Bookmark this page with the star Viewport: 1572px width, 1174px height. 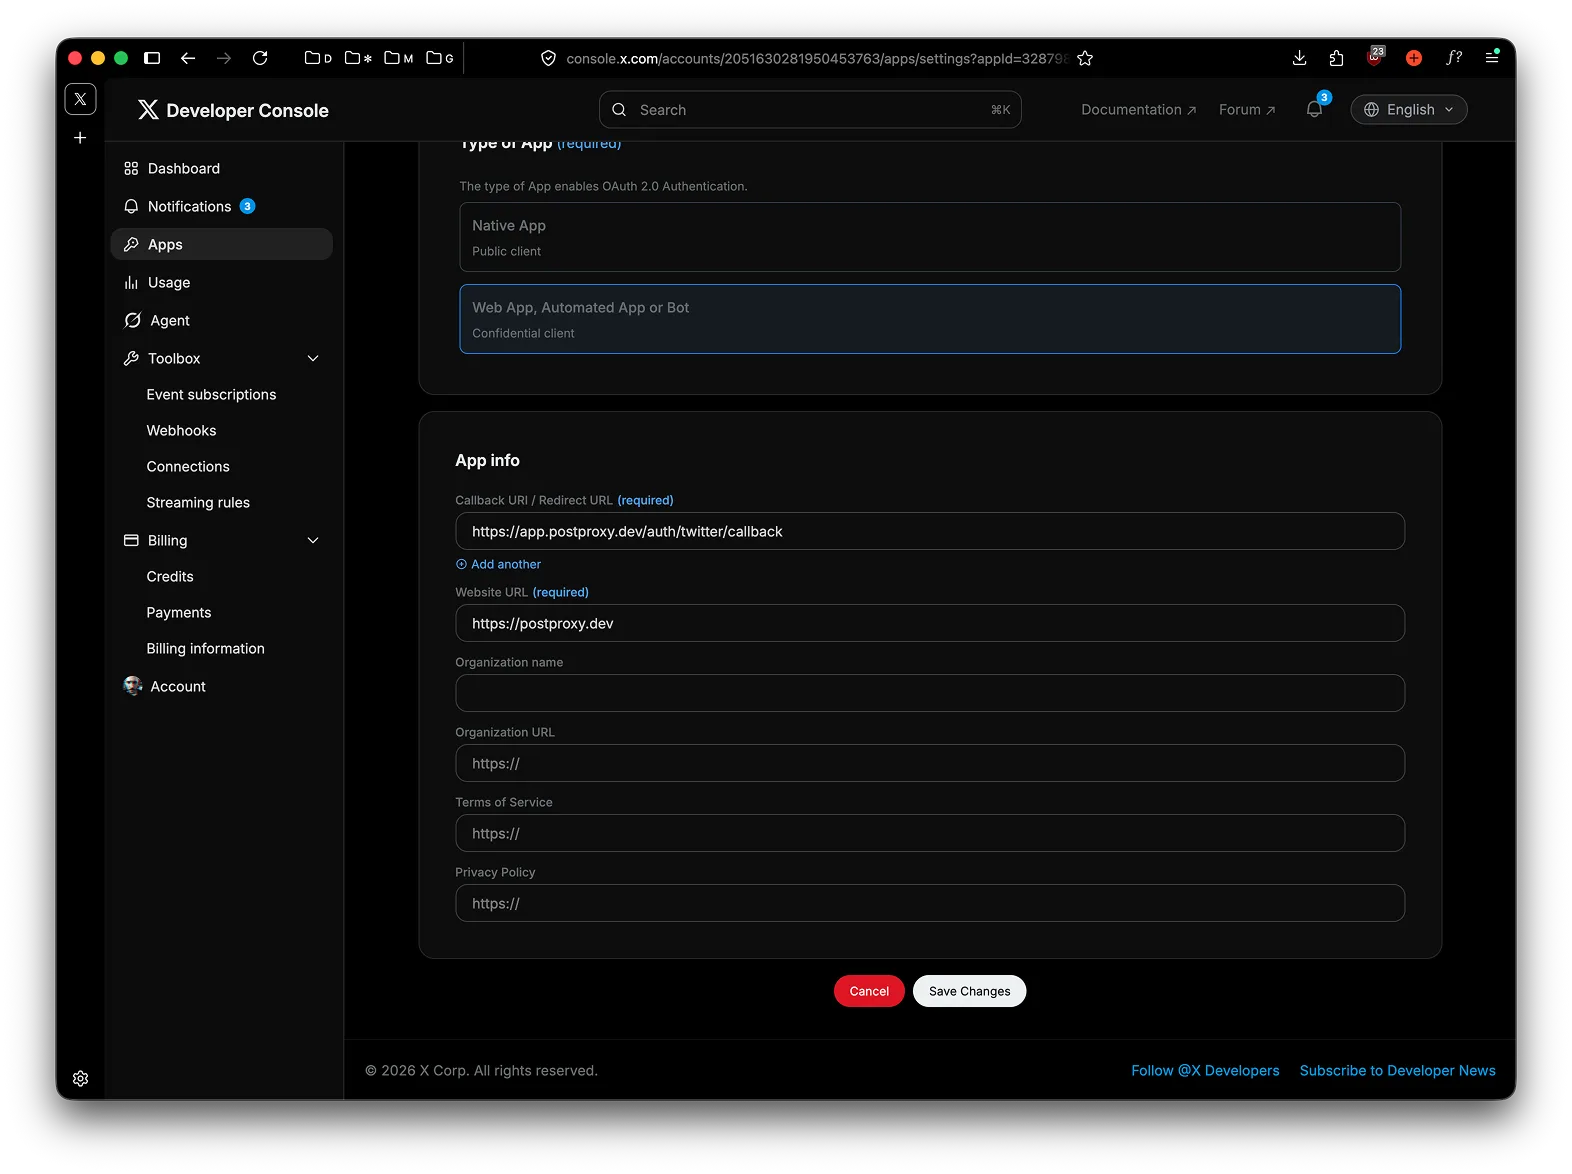coord(1085,58)
